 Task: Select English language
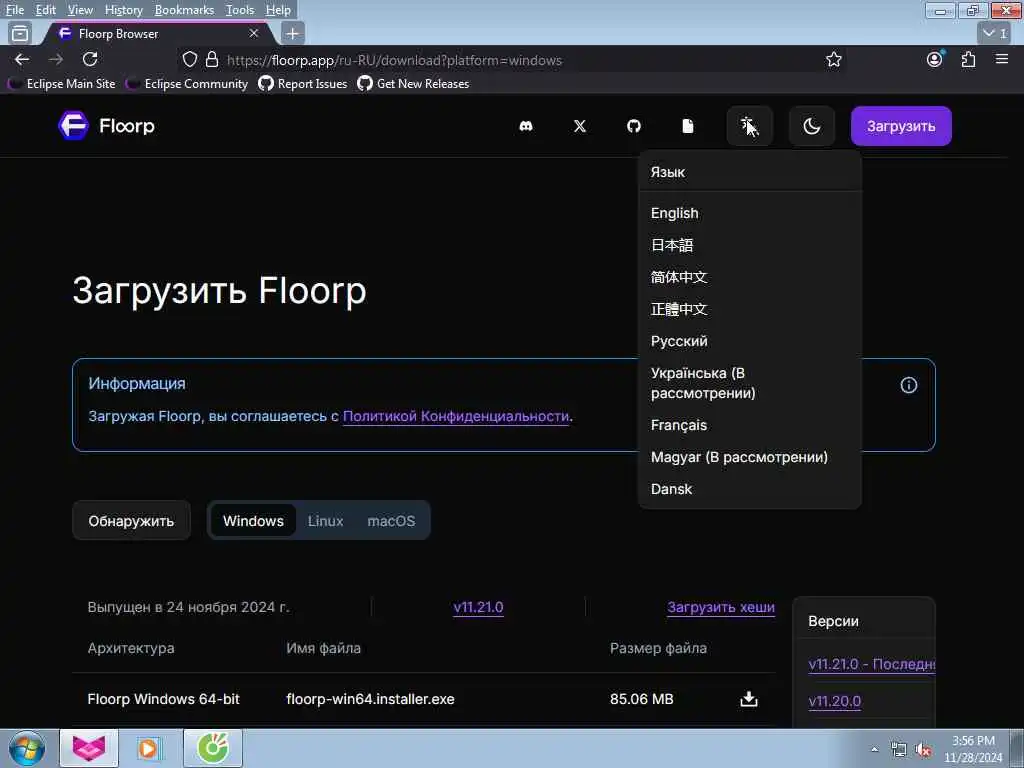[x=675, y=214]
